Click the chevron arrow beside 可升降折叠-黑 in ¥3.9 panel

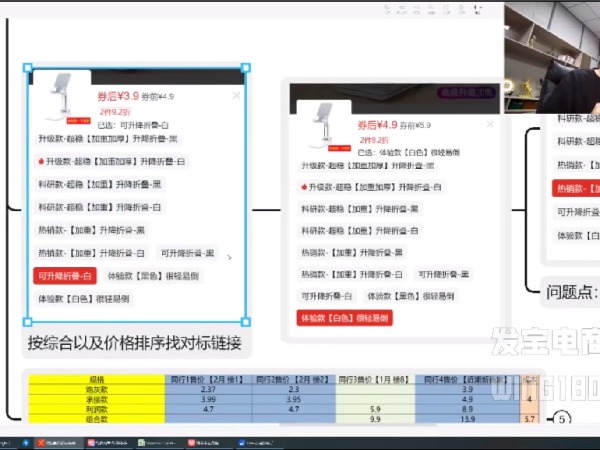click(x=229, y=258)
